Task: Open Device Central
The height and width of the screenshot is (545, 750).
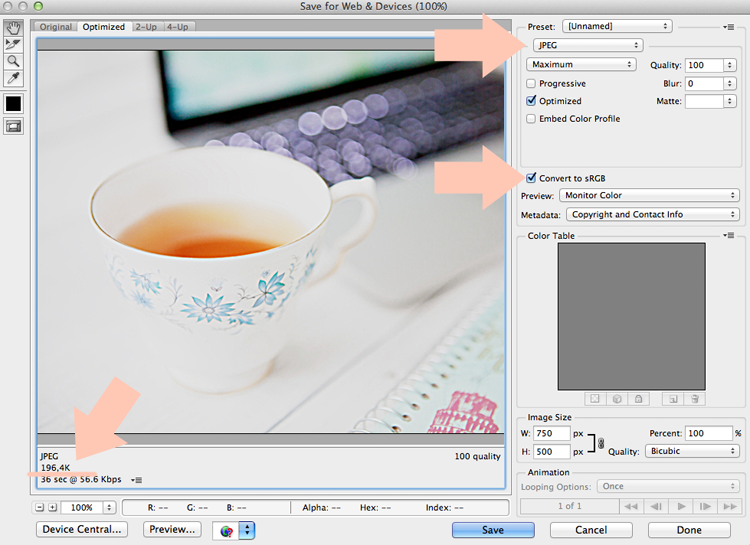Action: point(82,529)
